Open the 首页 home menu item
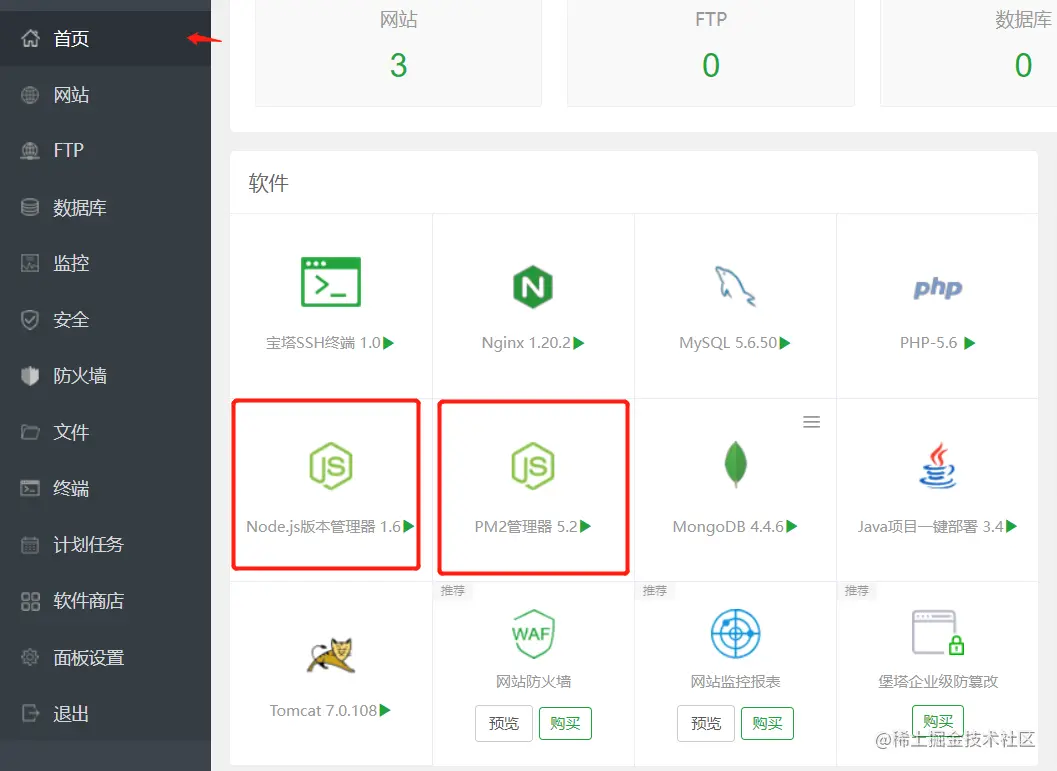Screen dimensions: 1057x771 105,38
